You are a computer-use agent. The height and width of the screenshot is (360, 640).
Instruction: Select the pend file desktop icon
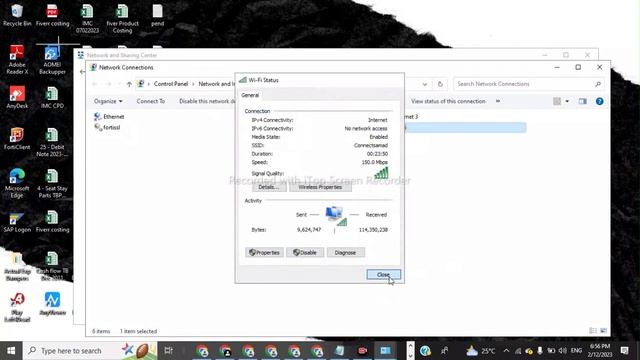tap(158, 16)
